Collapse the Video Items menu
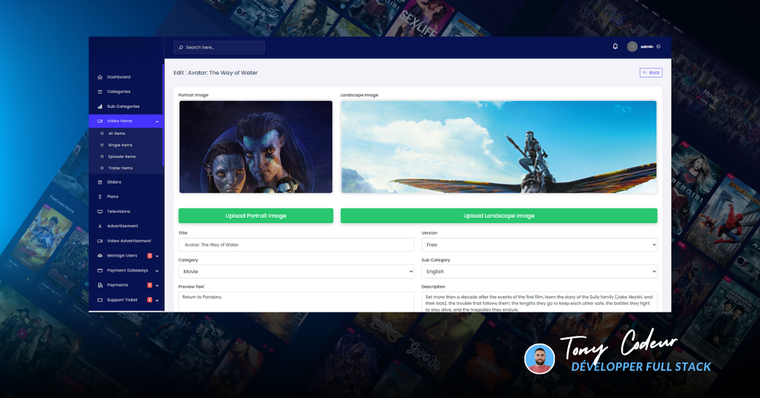The height and width of the screenshot is (398, 760). click(x=157, y=121)
